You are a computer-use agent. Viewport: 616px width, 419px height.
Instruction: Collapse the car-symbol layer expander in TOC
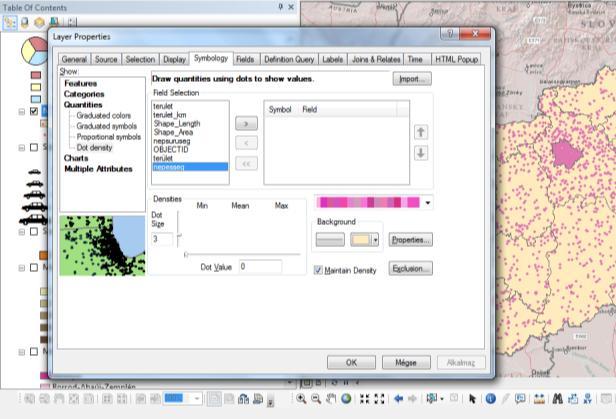point(22,148)
